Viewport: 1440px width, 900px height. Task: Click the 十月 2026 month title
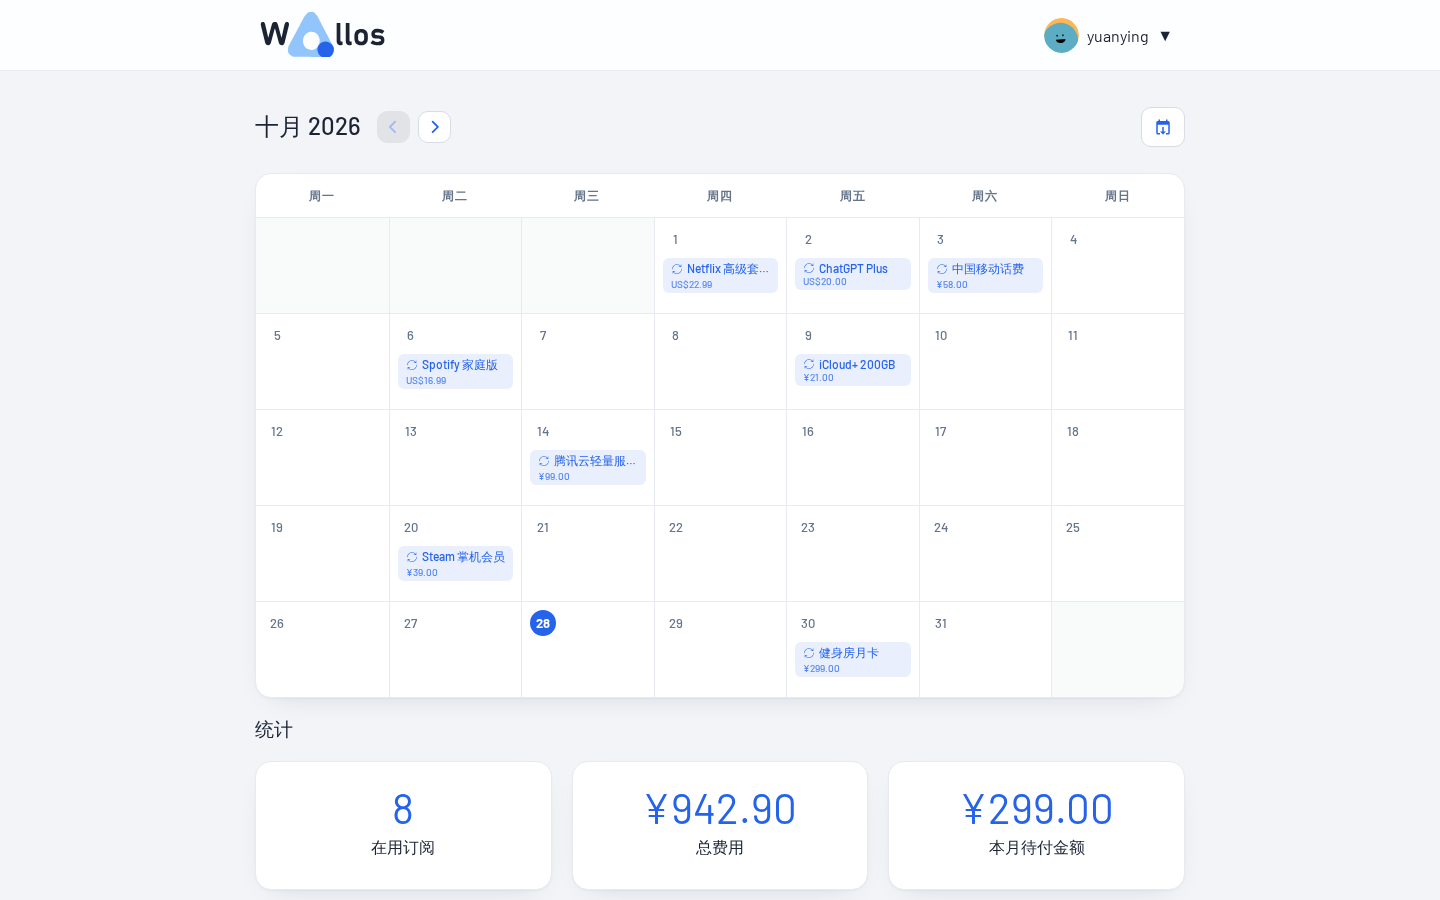point(308,127)
